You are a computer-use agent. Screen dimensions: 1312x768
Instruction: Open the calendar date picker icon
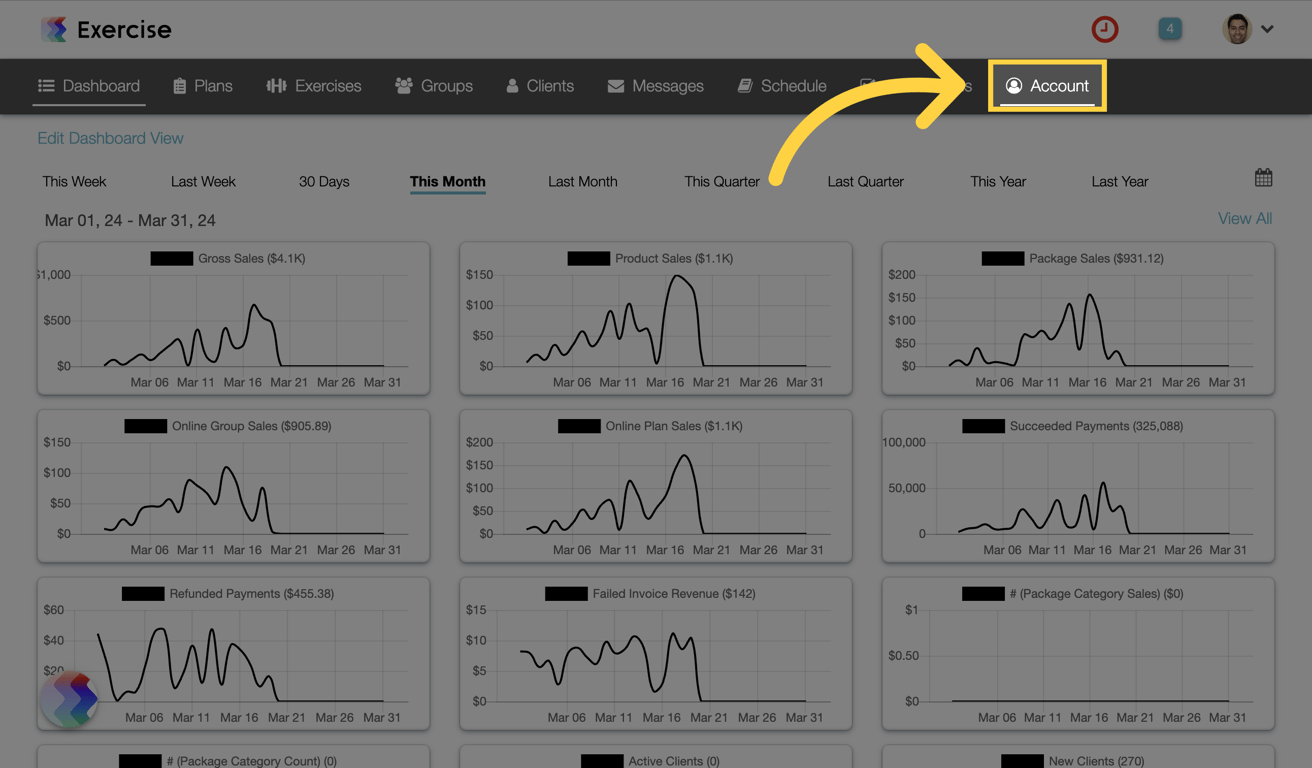tap(1263, 178)
